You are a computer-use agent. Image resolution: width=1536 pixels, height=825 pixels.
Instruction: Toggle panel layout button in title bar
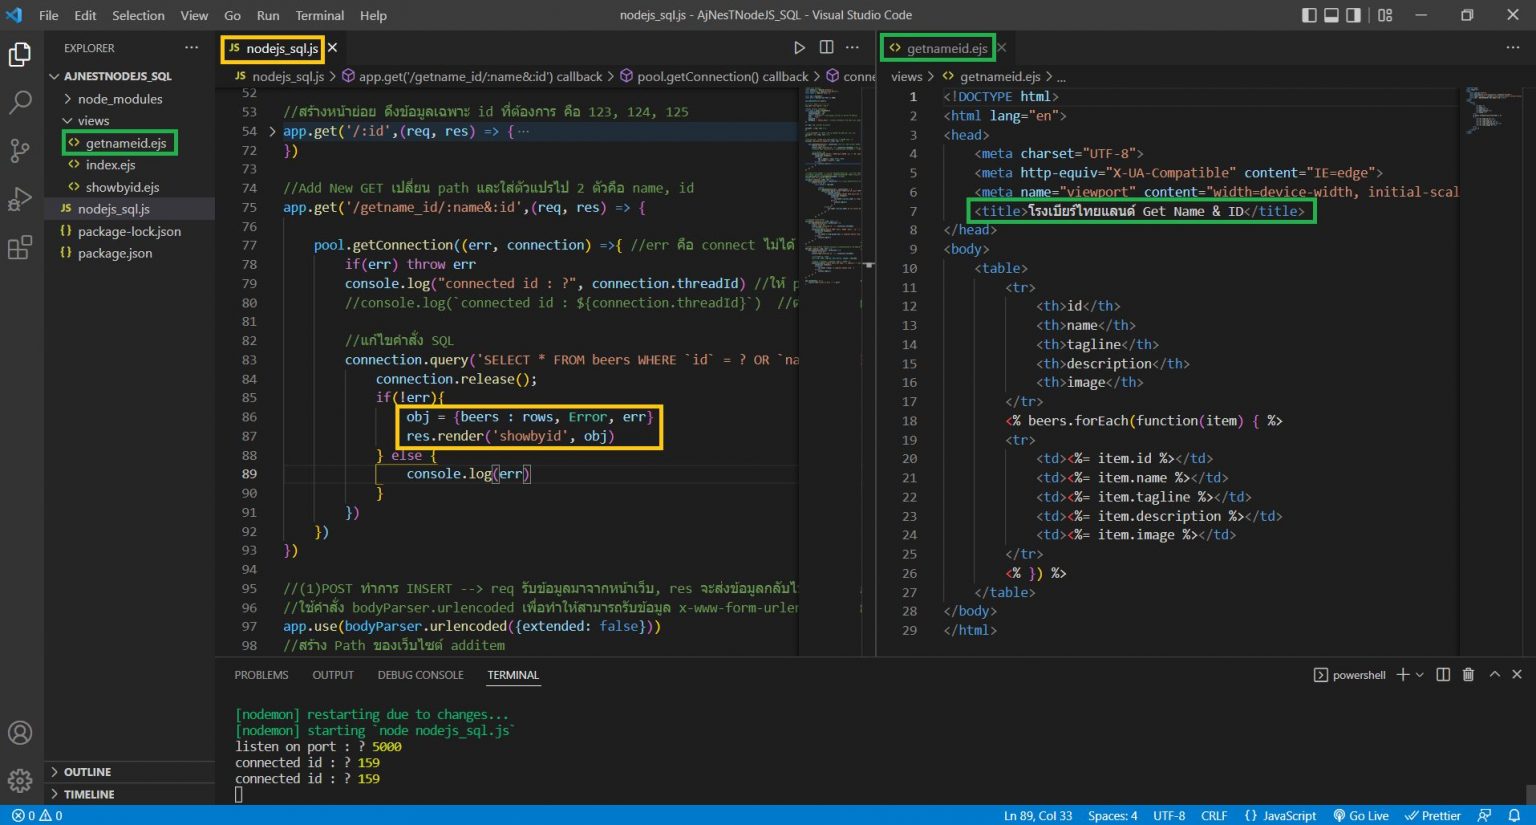(x=1331, y=15)
